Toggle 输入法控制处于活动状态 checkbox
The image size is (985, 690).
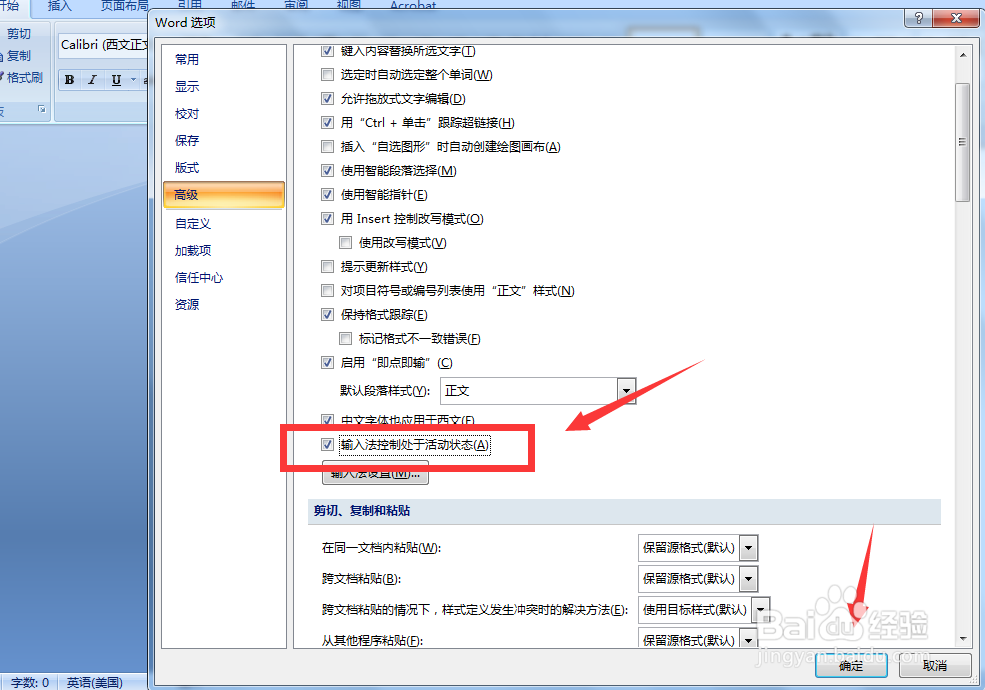pyautogui.click(x=327, y=445)
